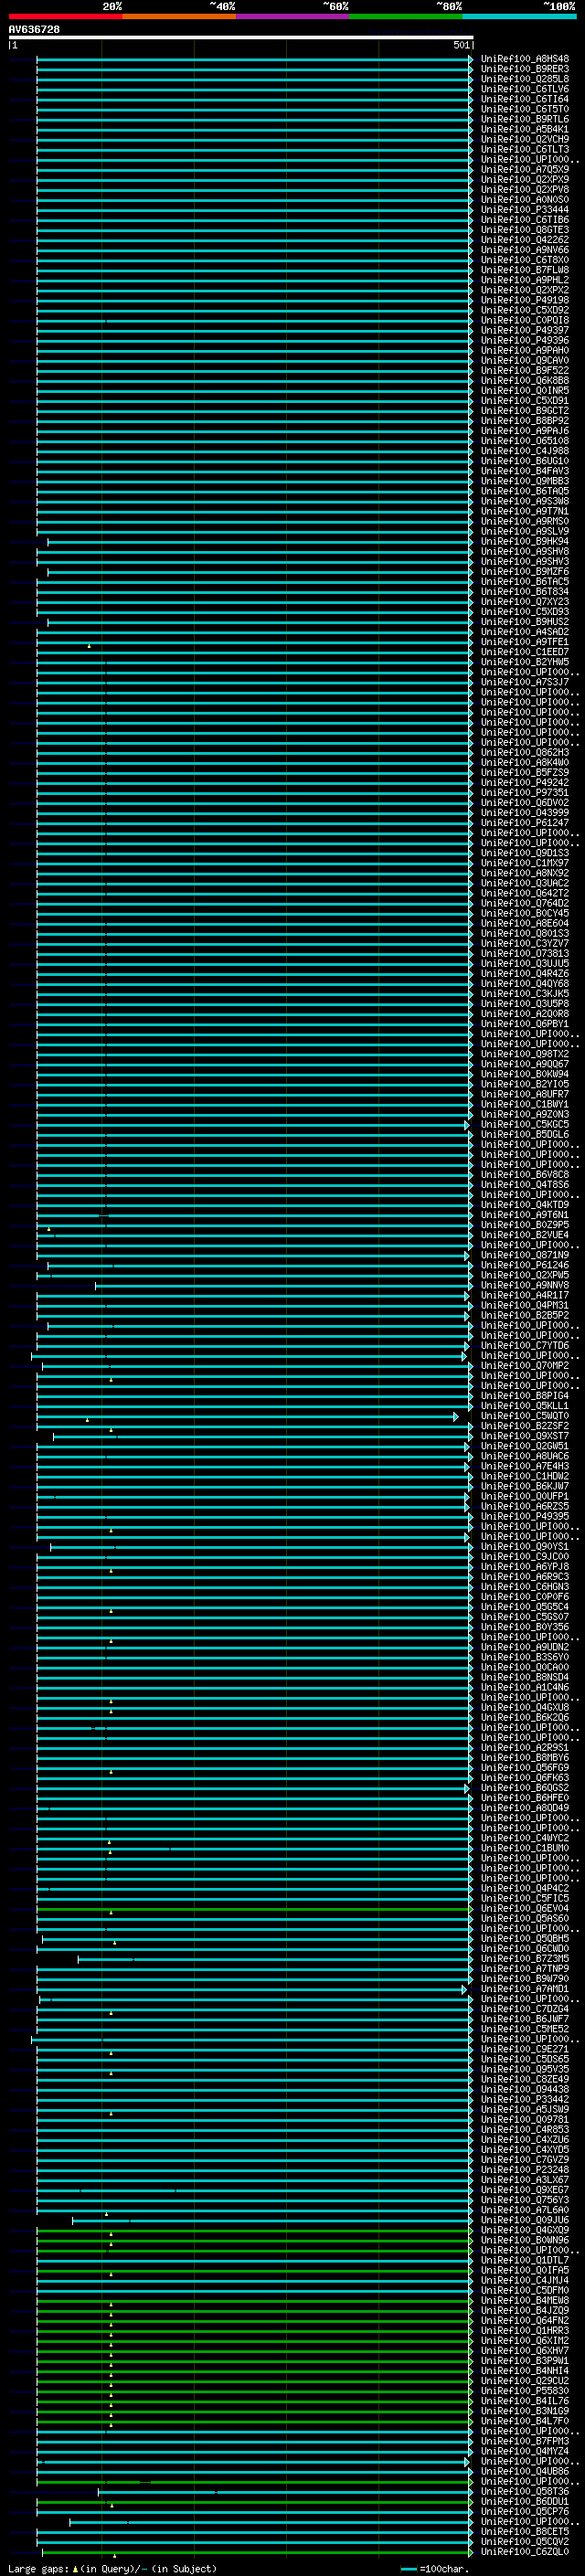Open hit UniRef100_Q285L8
585x2576 pixels.
(525, 79)
